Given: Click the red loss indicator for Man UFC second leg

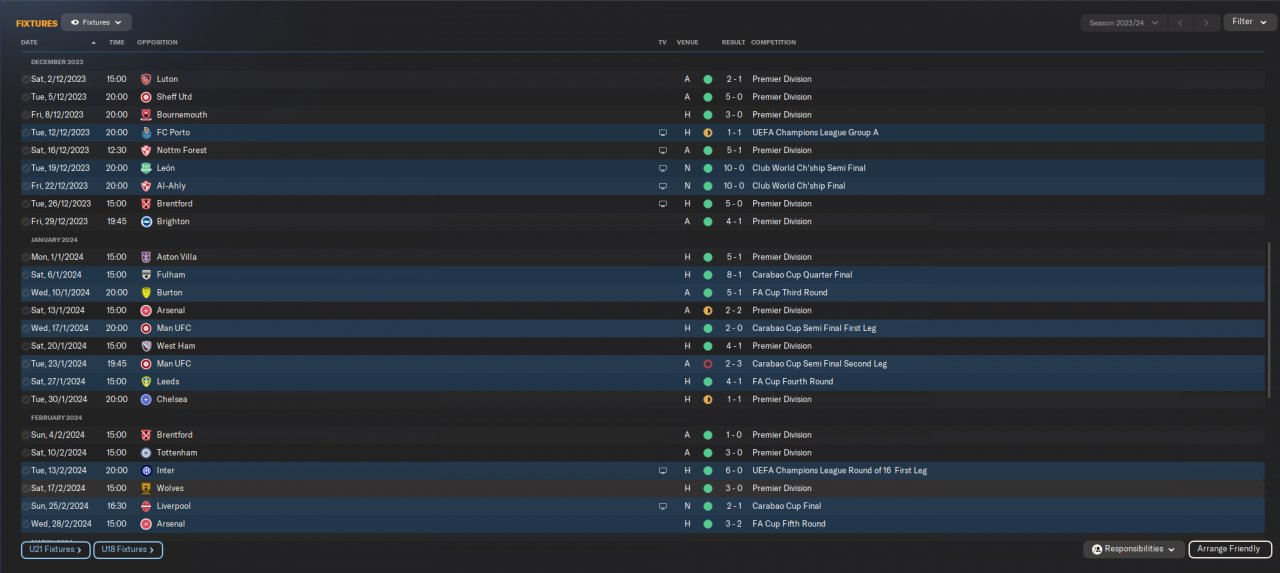Looking at the screenshot, I should [x=707, y=364].
